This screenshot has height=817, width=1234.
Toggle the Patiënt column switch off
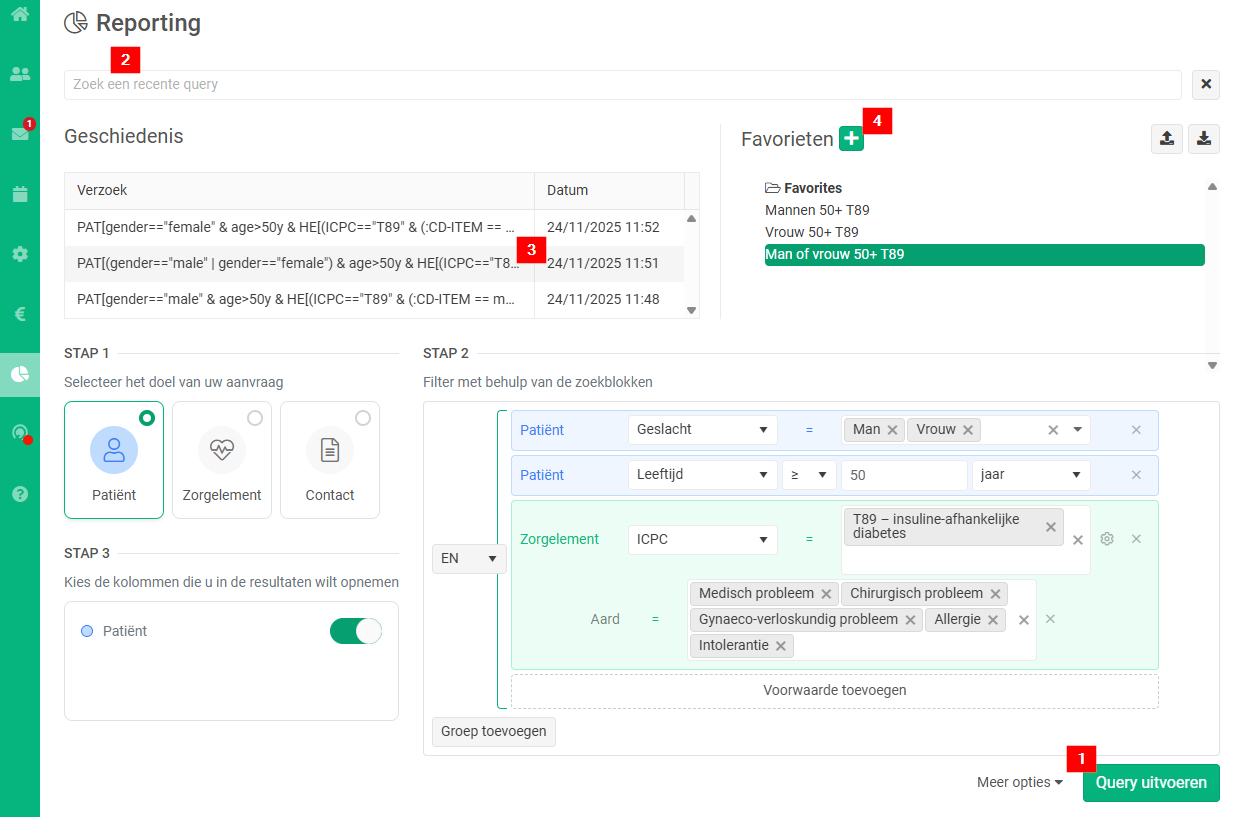coord(356,631)
